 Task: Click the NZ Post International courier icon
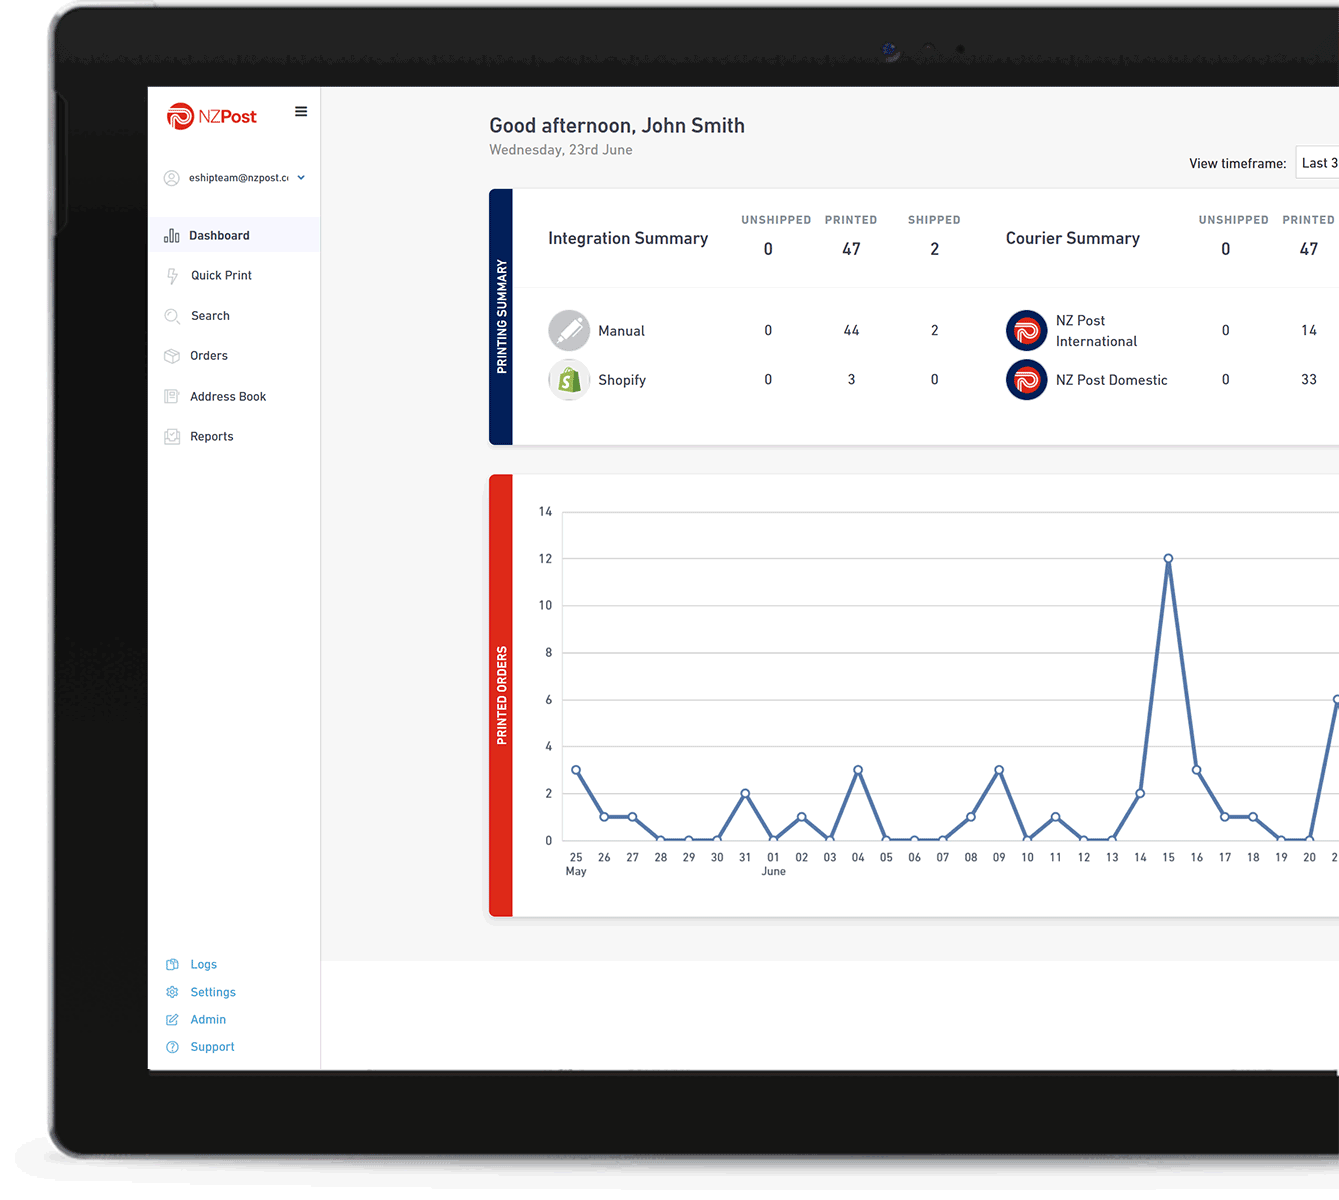(x=1026, y=330)
